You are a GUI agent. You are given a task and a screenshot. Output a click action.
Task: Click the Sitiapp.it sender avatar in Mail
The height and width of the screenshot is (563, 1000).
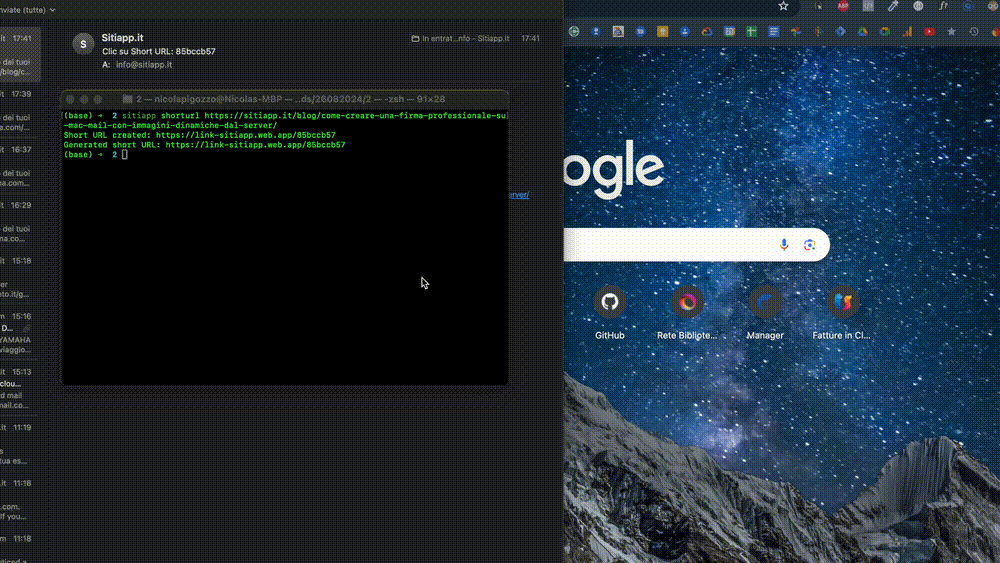(x=83, y=44)
